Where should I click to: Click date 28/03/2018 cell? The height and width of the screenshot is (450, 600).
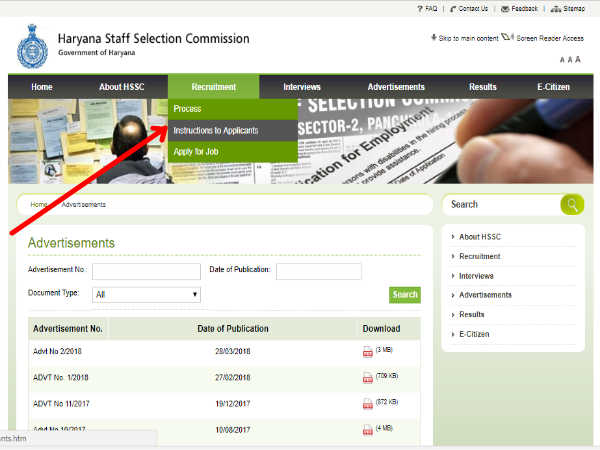[x=233, y=351]
